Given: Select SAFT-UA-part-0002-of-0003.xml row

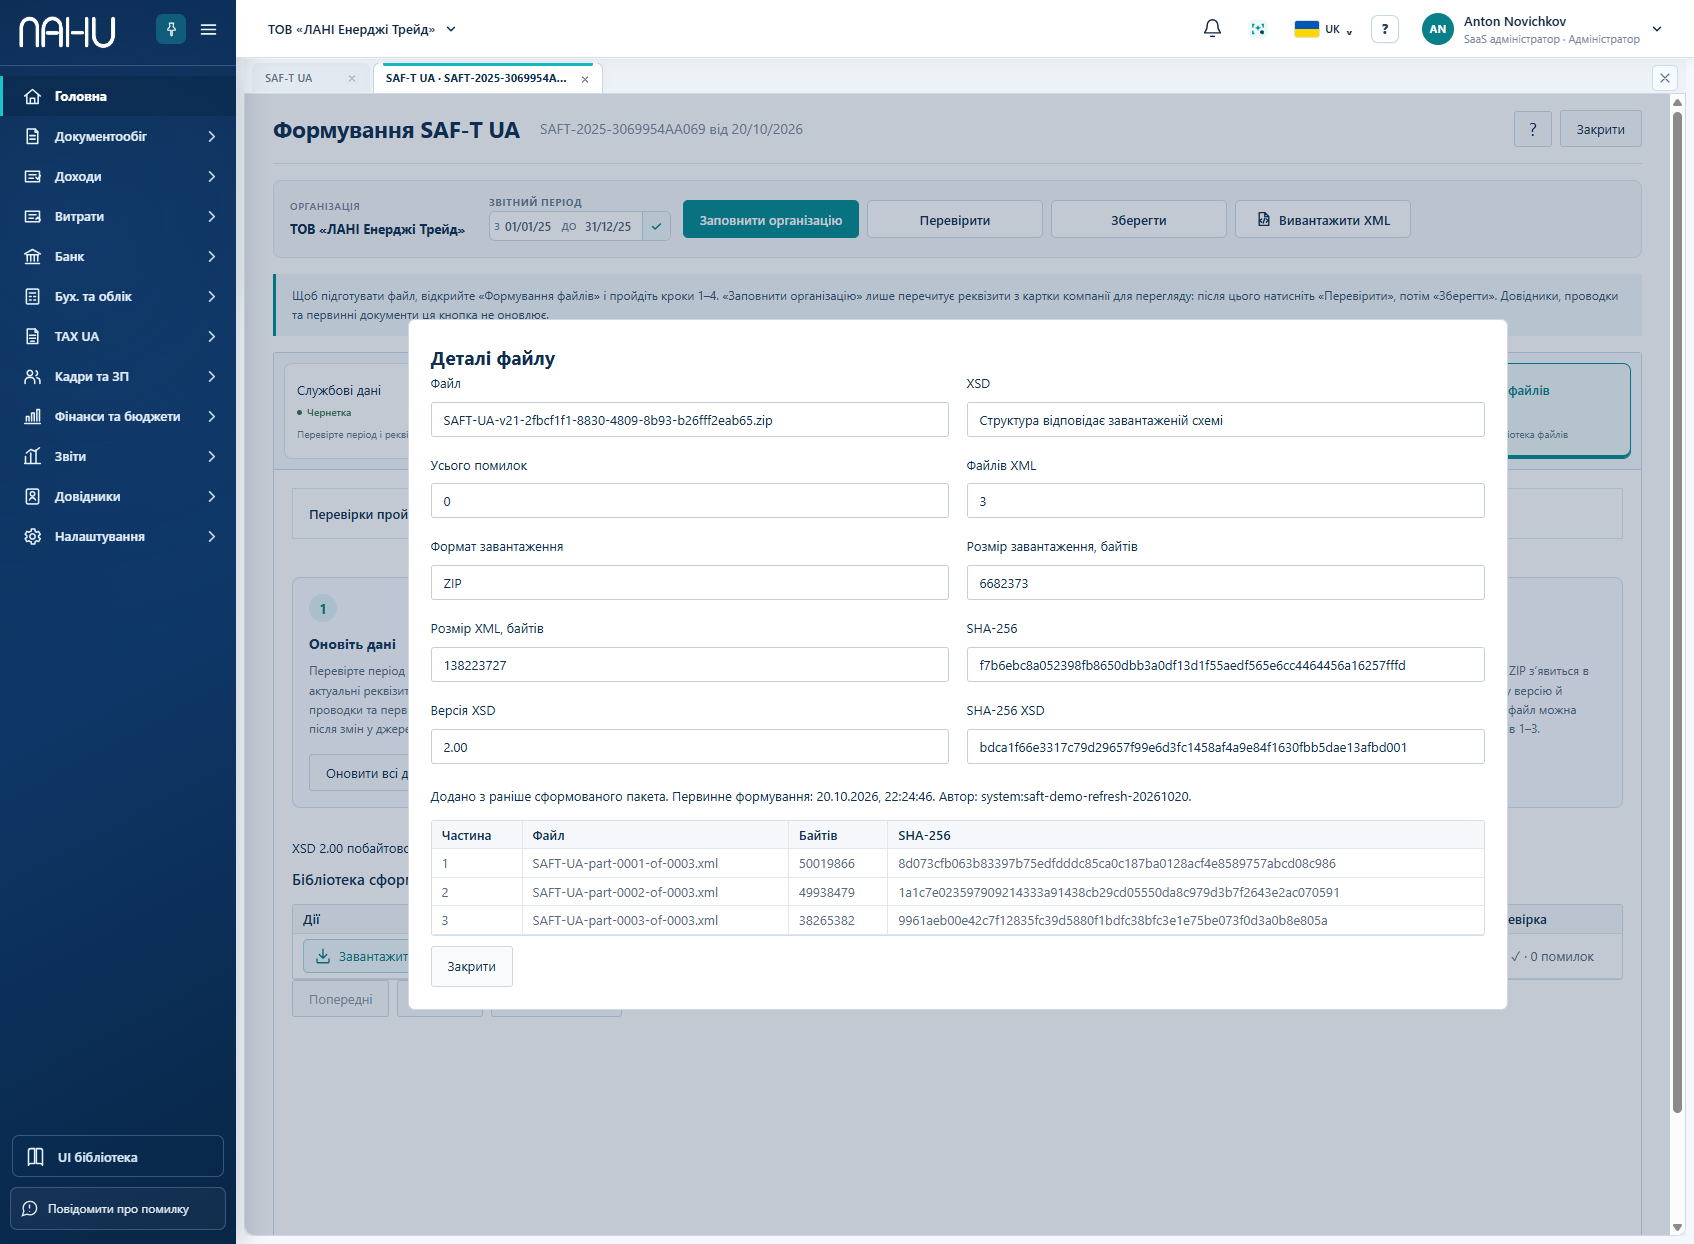Looking at the screenshot, I should click(x=957, y=892).
